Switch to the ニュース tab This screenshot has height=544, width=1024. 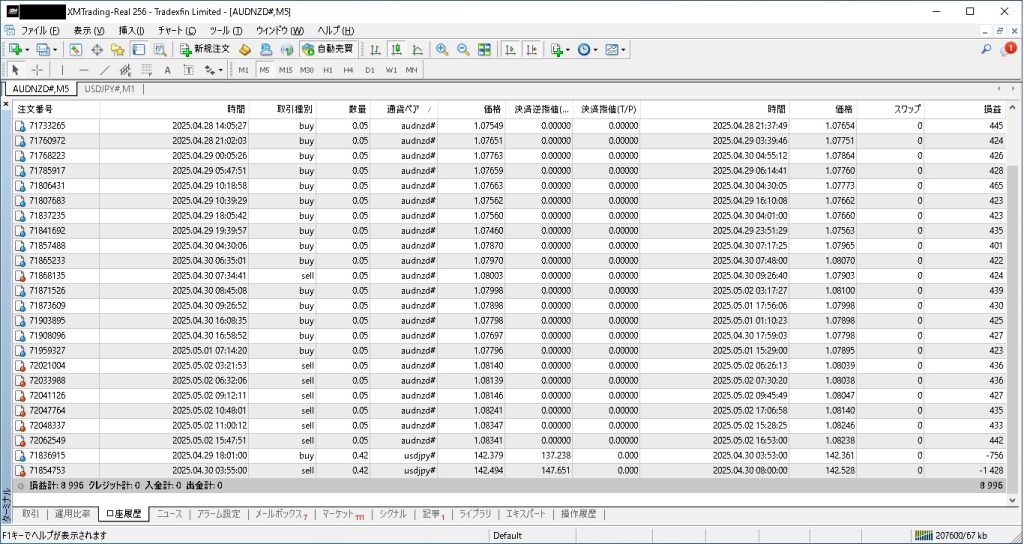(169, 514)
